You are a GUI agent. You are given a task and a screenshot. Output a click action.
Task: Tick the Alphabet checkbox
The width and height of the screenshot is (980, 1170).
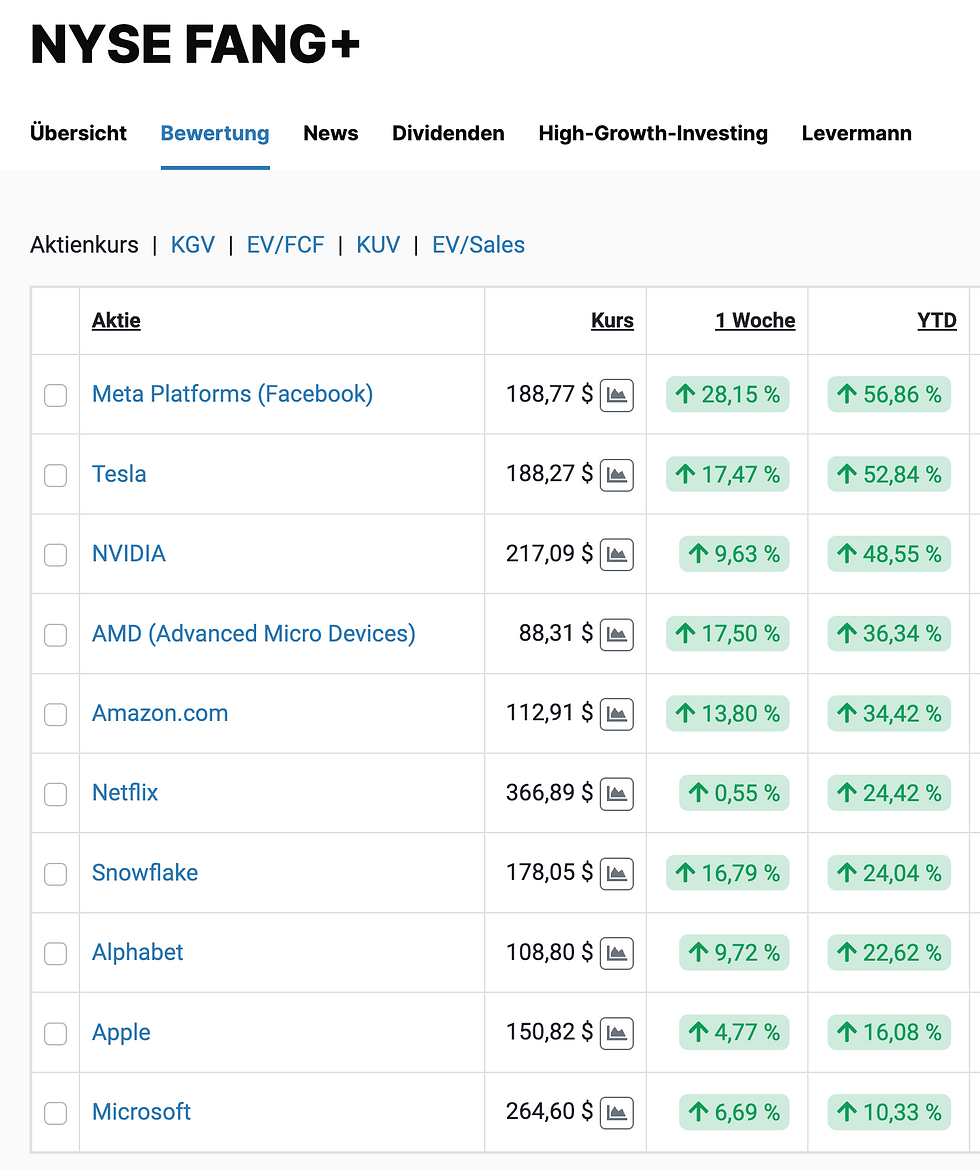pos(55,953)
